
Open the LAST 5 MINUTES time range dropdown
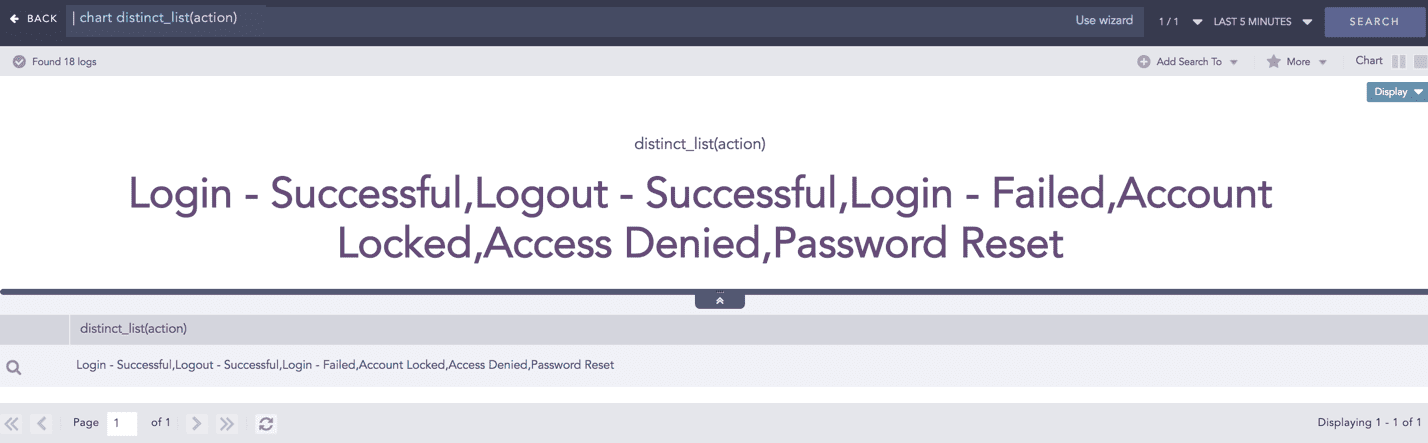pyautogui.click(x=1307, y=22)
